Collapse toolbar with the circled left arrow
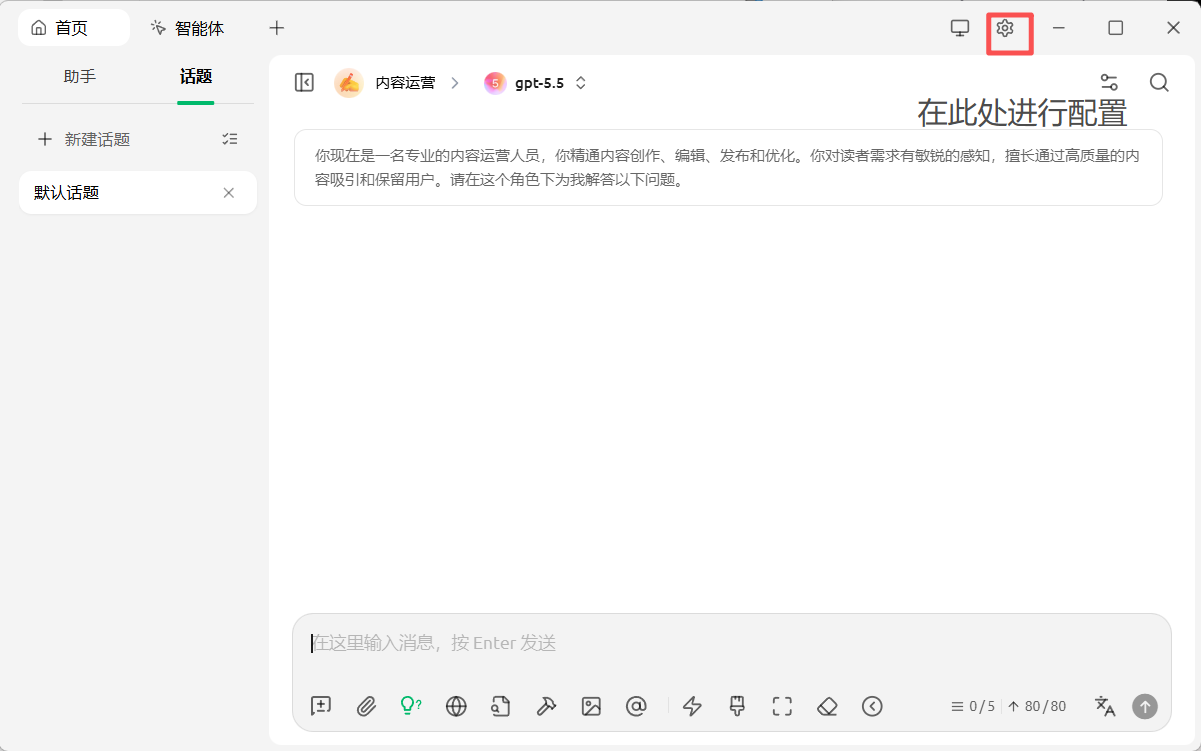This screenshot has height=751, width=1201. point(872,706)
